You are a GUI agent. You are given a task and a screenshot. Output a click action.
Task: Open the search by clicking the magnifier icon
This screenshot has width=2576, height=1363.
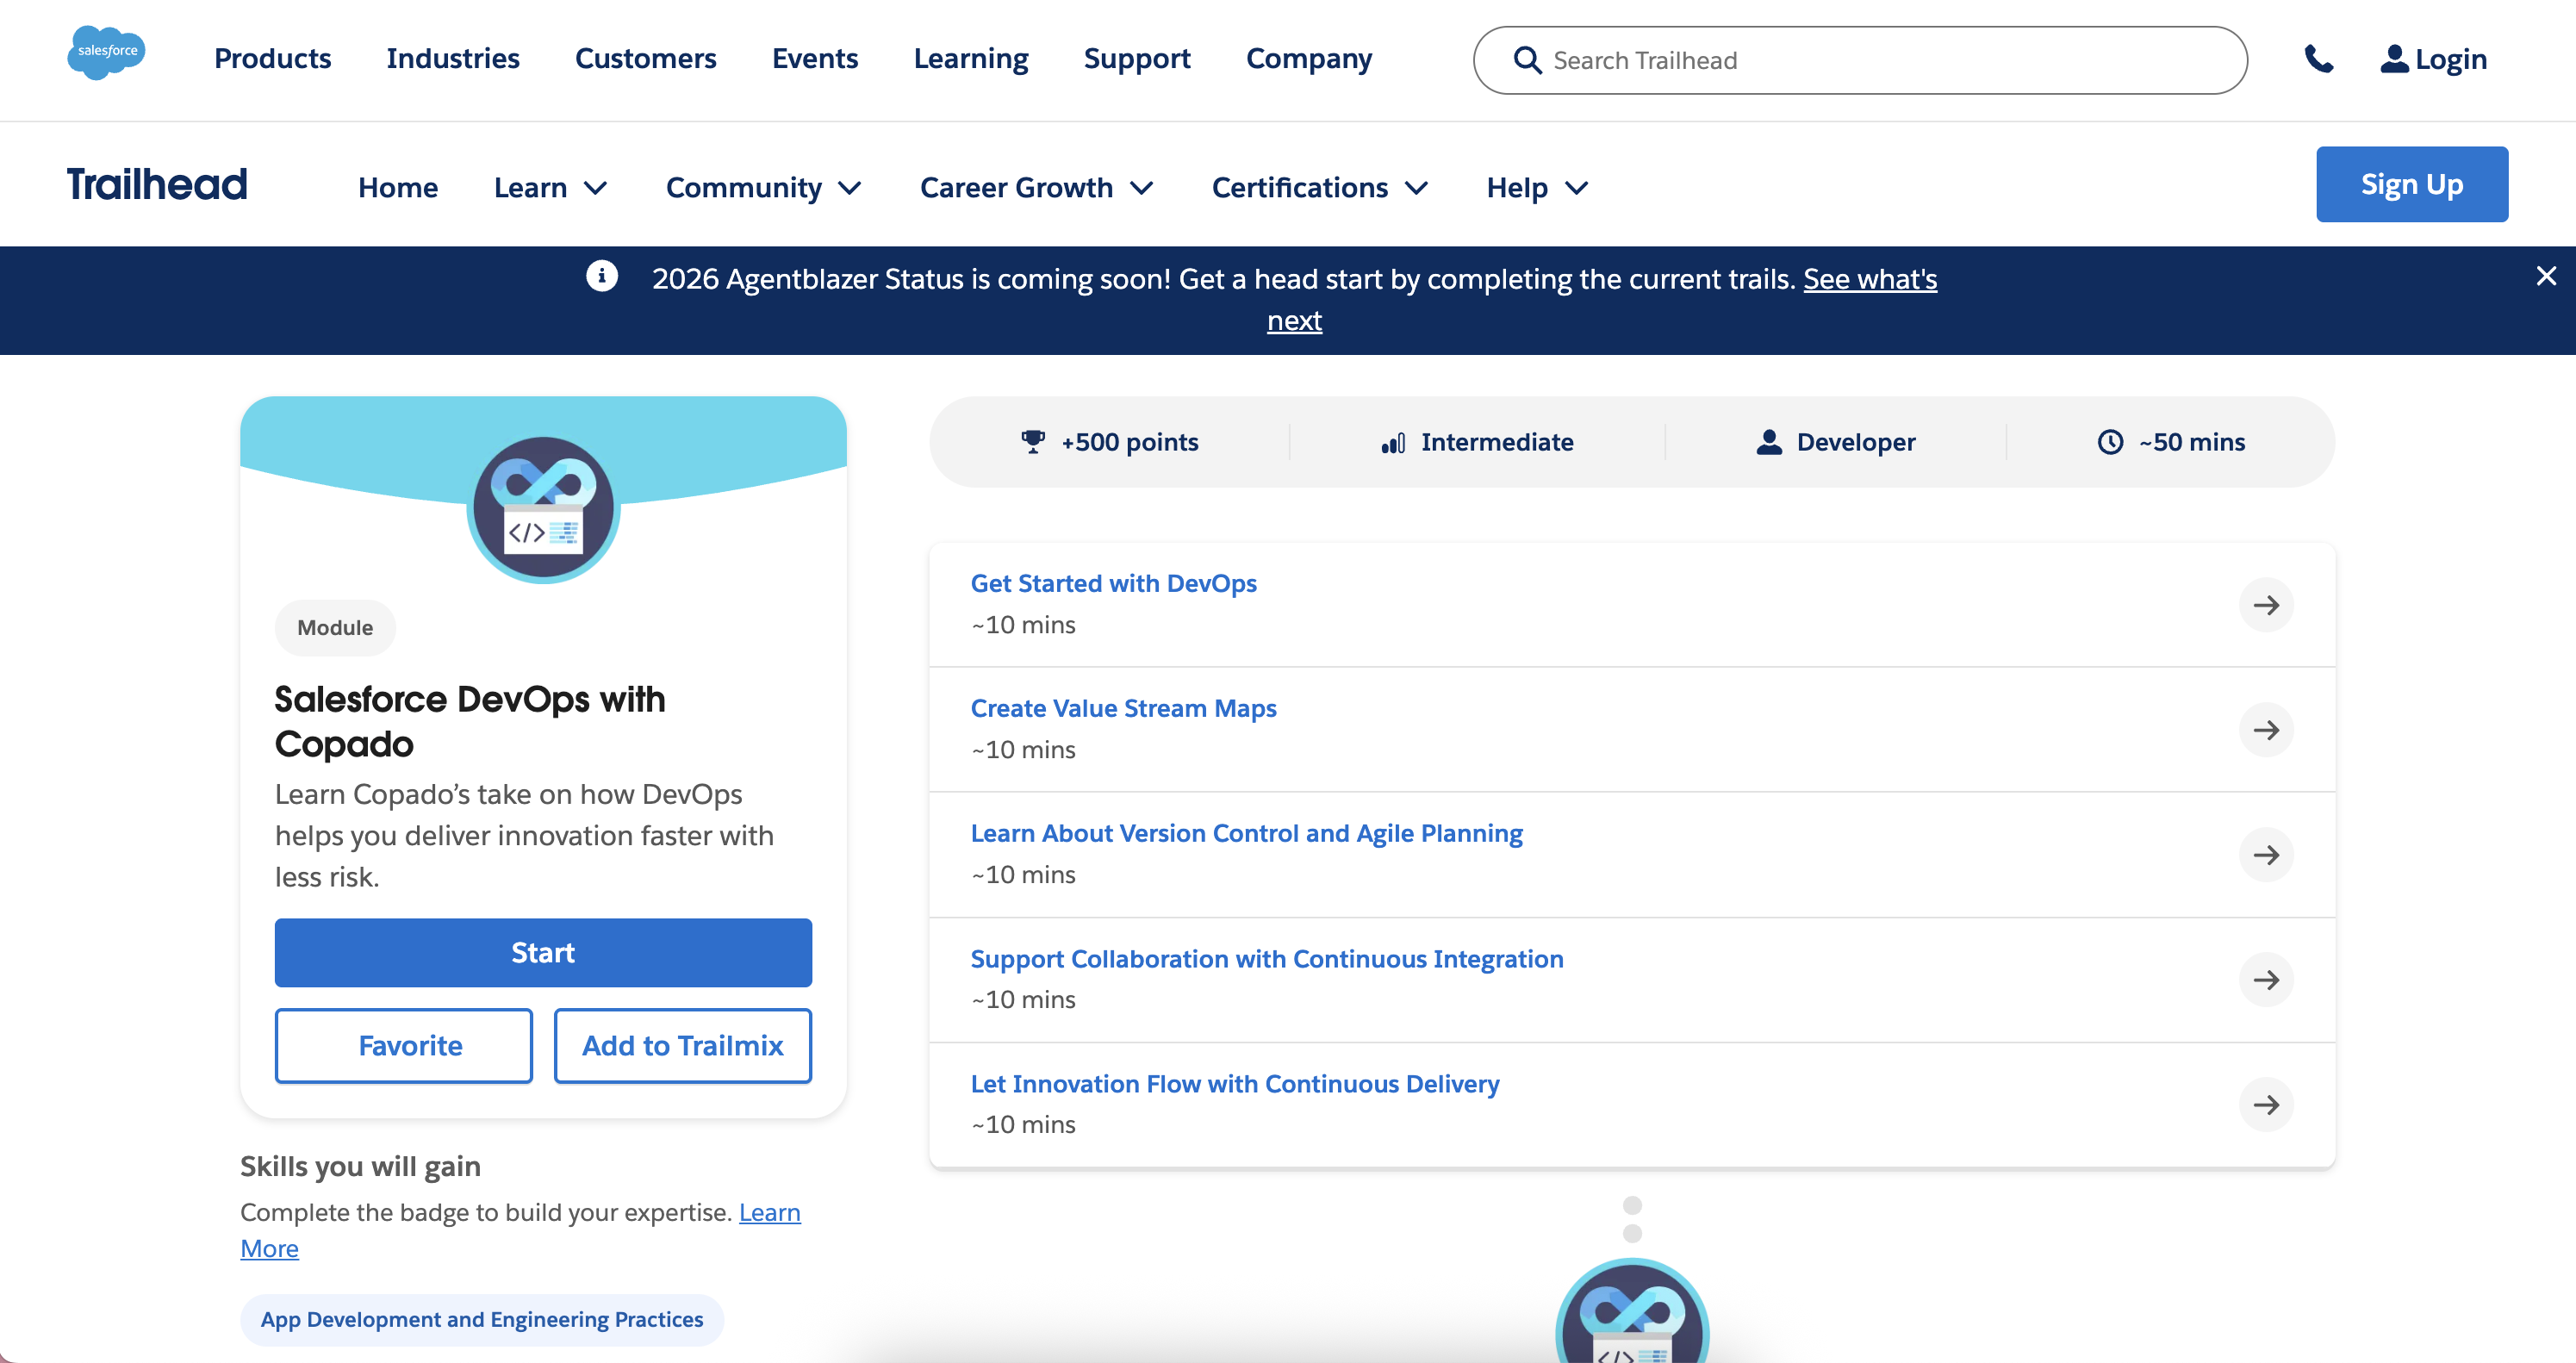[1527, 60]
